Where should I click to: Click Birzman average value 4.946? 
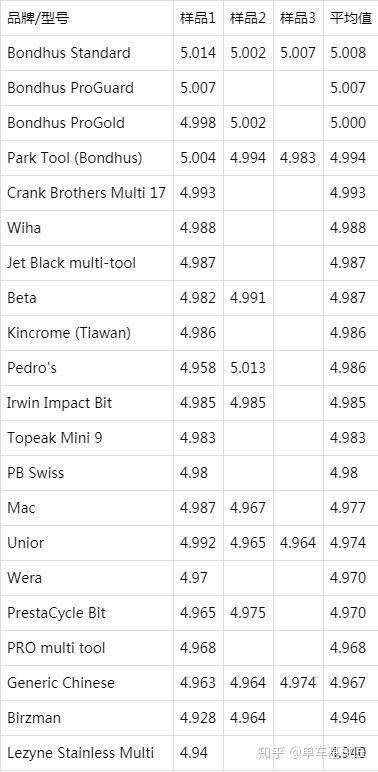tap(348, 717)
